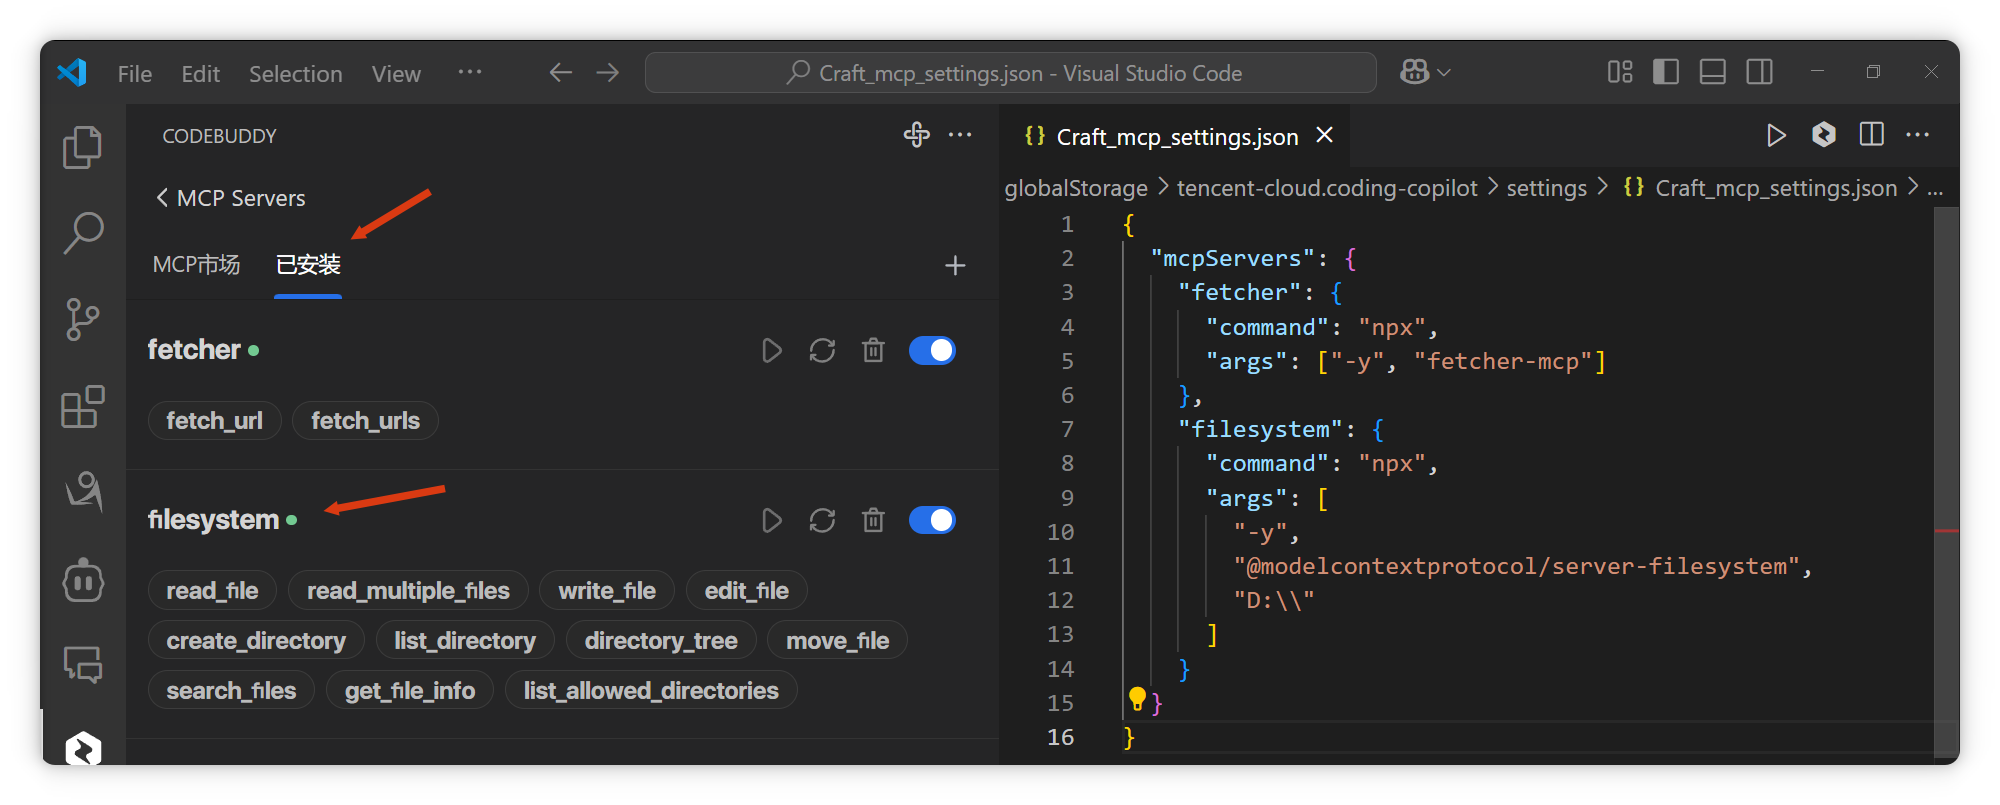Delete the fetcher MCP server
Image resolution: width=2000 pixels, height=805 pixels.
873,350
